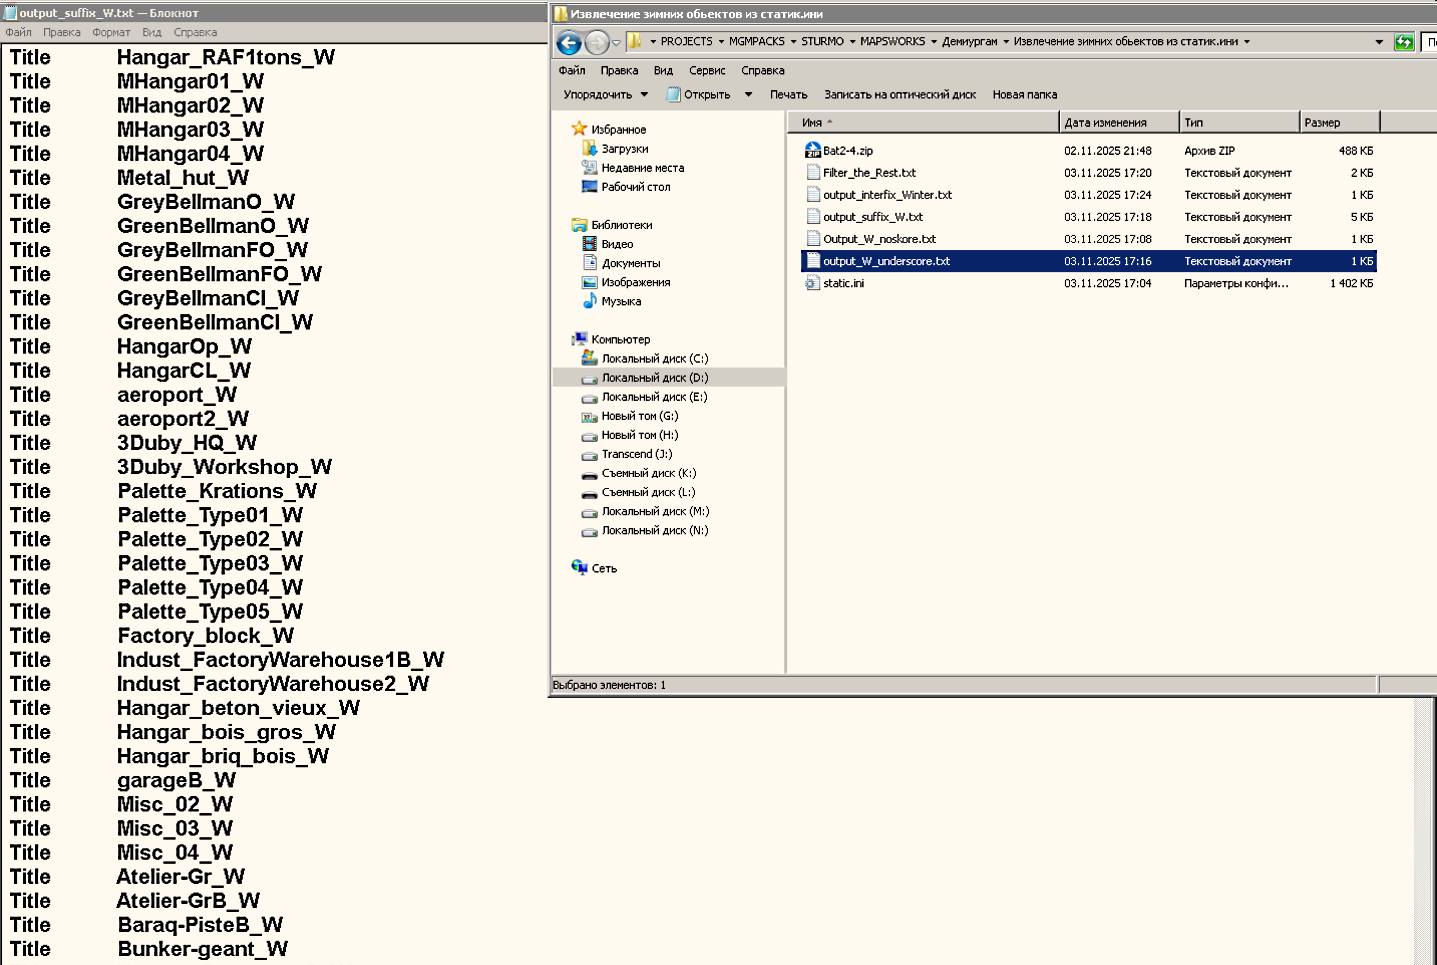Click the Сеть network icon in sidebar
This screenshot has width=1437, height=965.
579,568
